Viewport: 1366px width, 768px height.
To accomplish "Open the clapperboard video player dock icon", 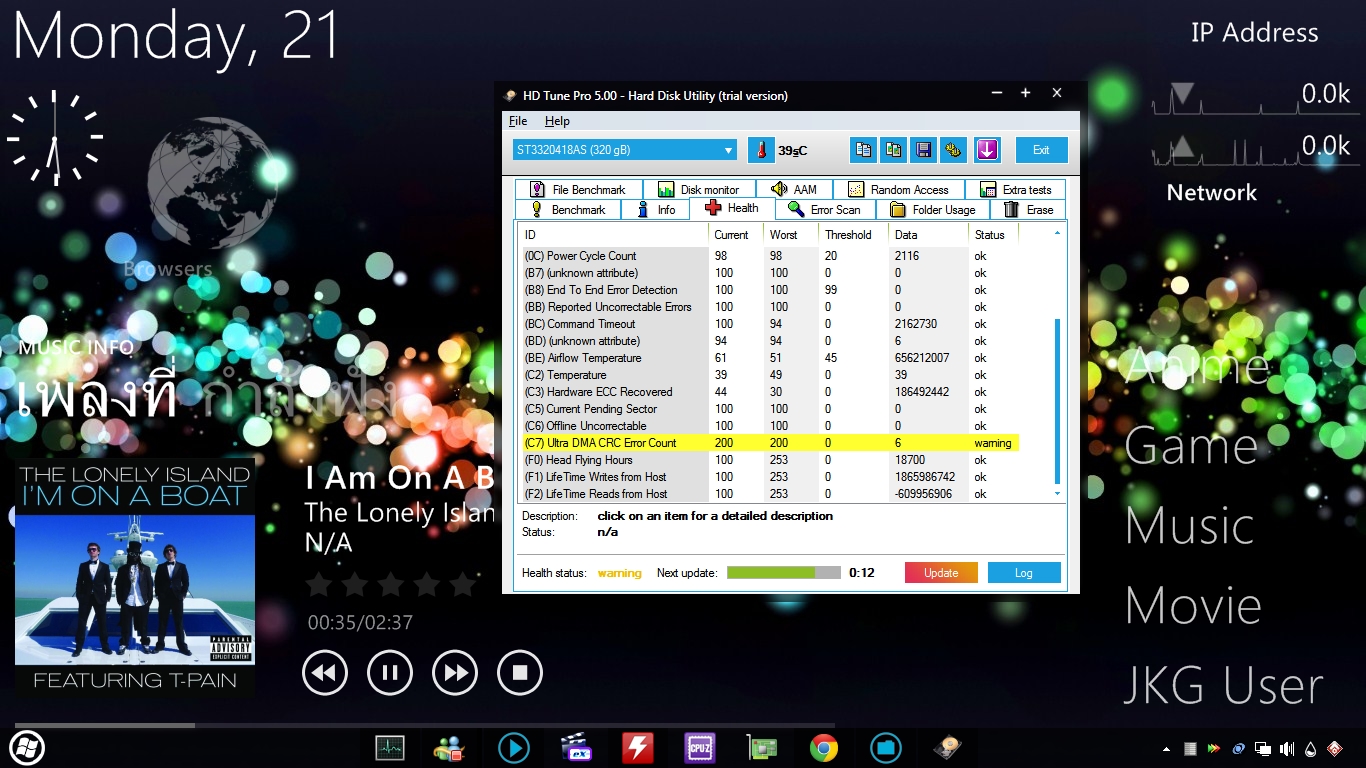I will 576,748.
